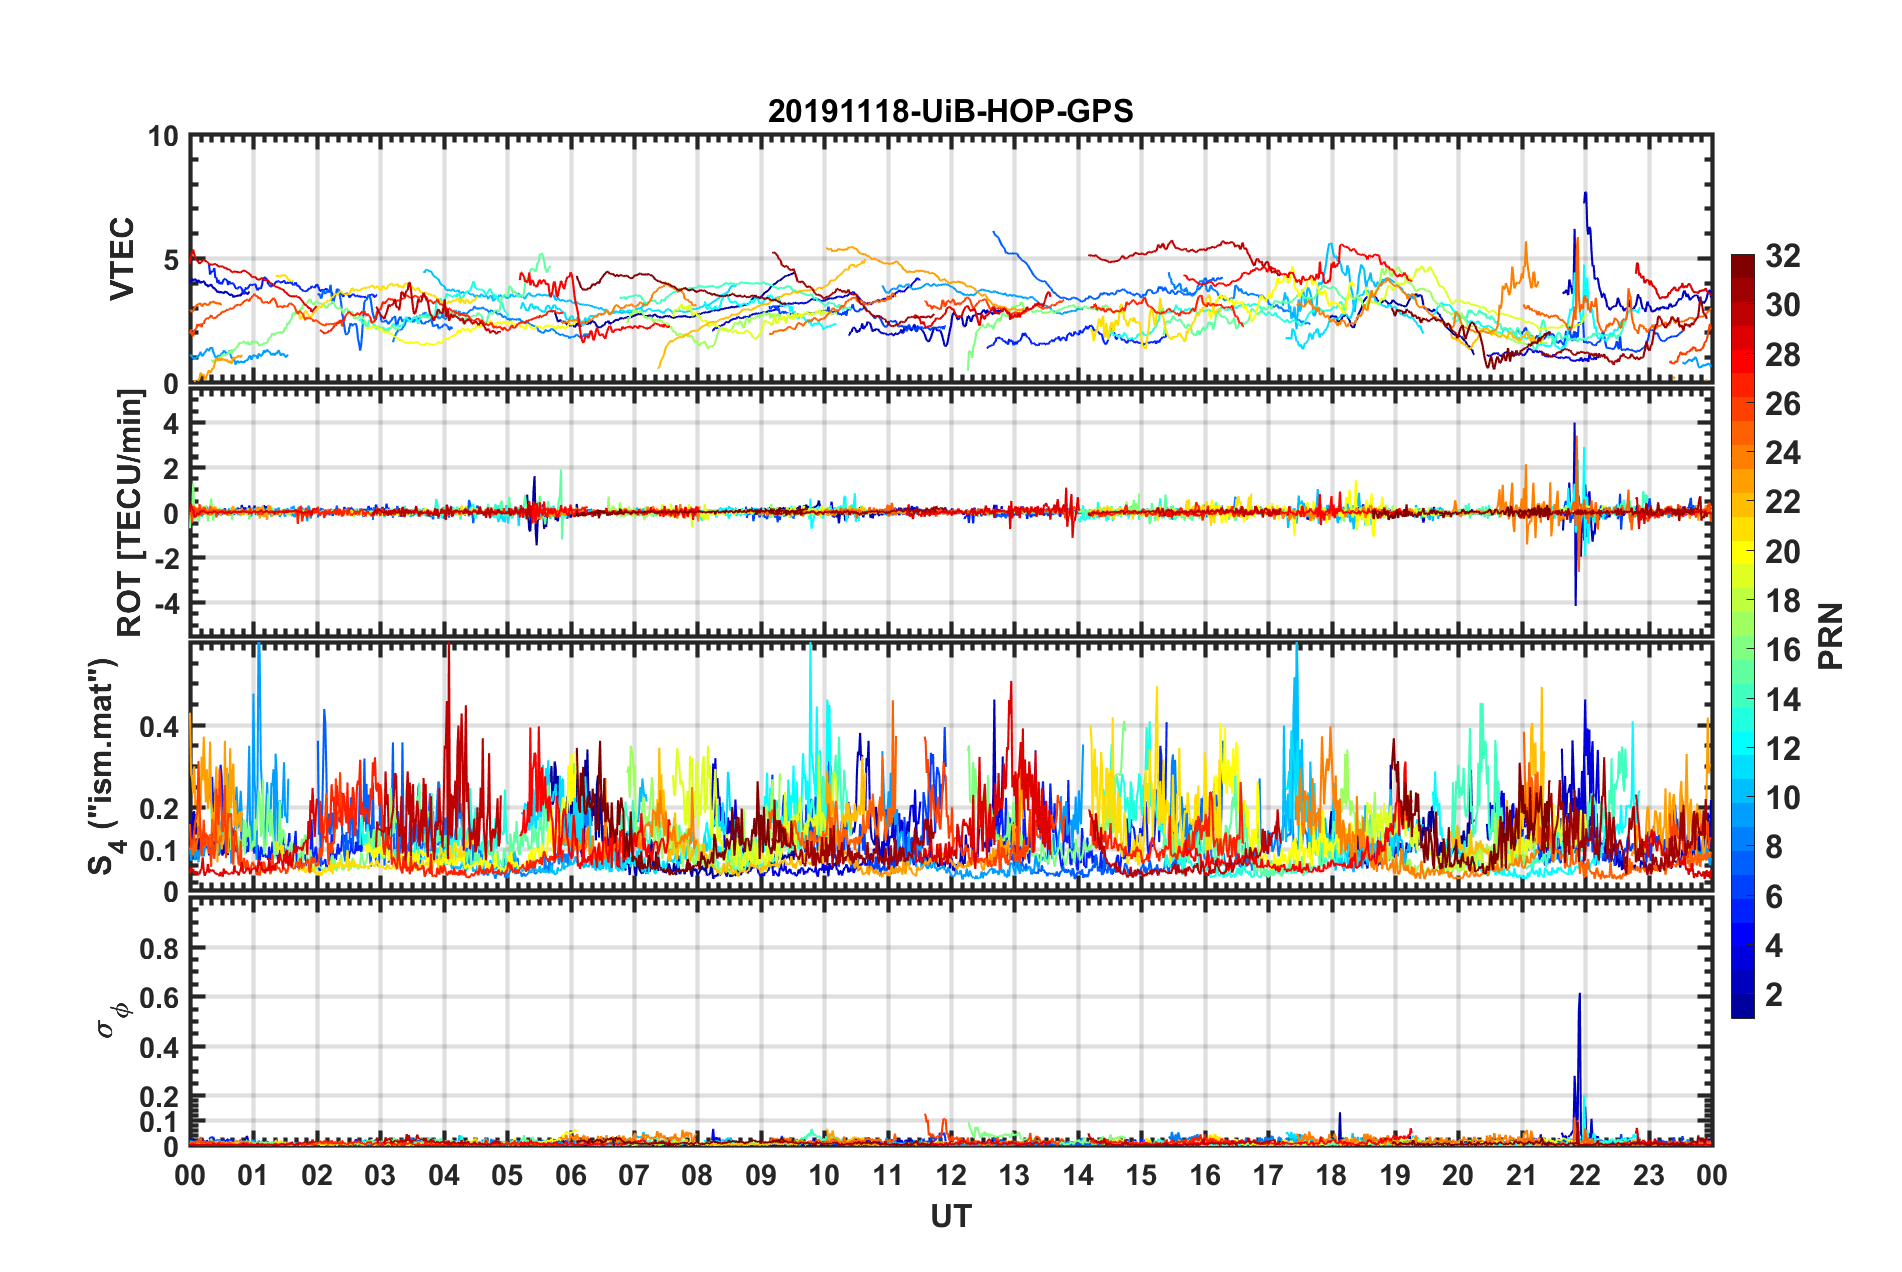Click the ROT [TECU/min] axis label
This screenshot has height=1272, width=1902.
[x=130, y=513]
